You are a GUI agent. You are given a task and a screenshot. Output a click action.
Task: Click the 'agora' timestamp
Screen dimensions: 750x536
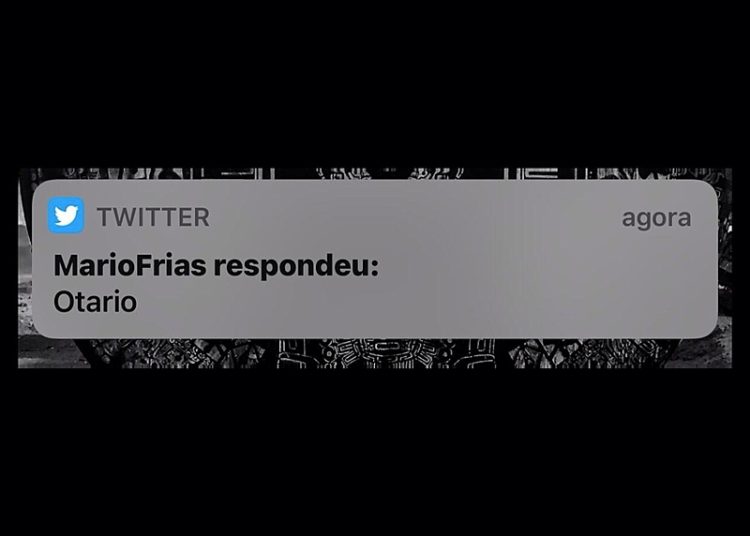656,219
